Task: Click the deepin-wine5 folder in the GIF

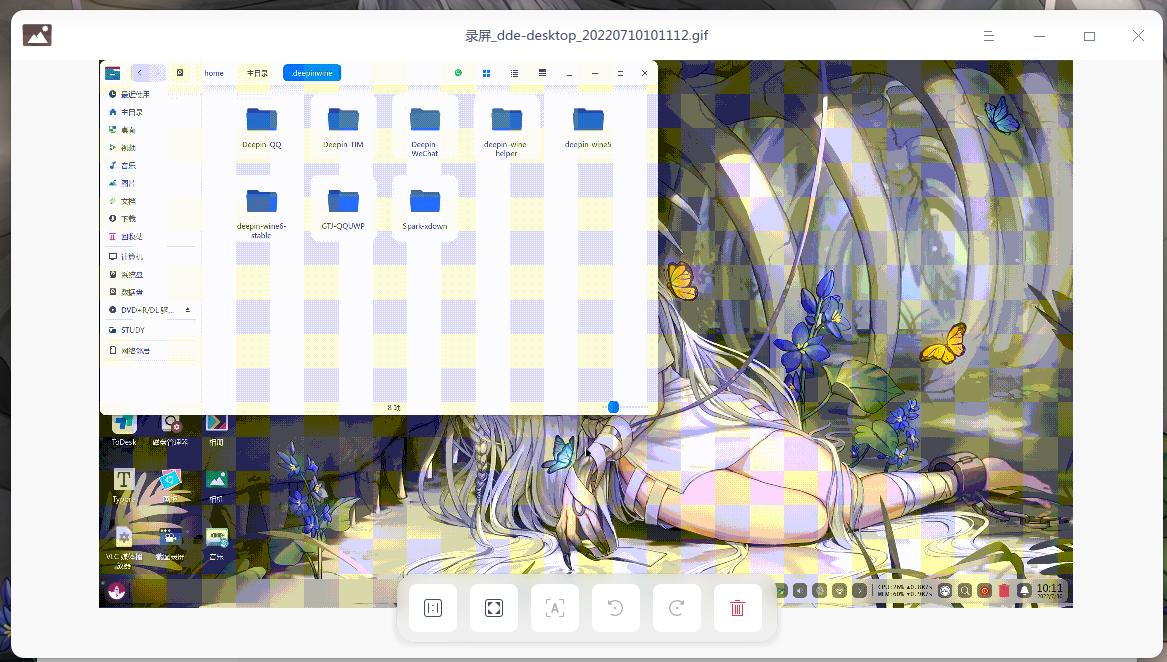Action: click(x=588, y=127)
